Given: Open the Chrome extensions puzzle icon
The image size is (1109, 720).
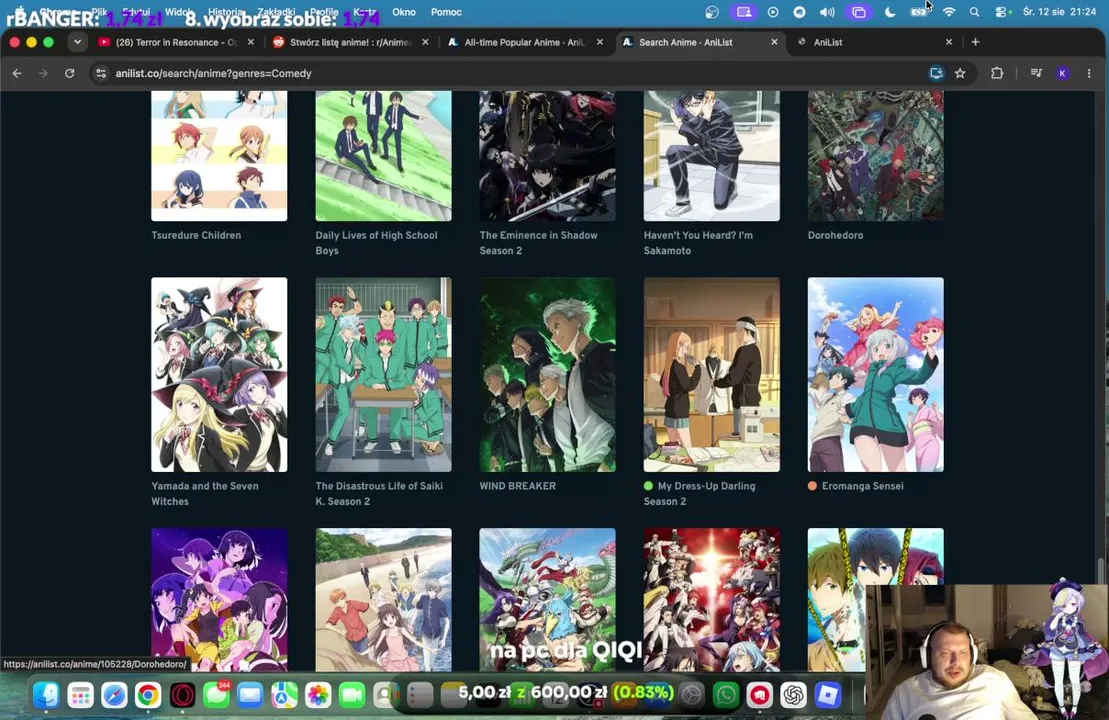Looking at the screenshot, I should [x=997, y=73].
